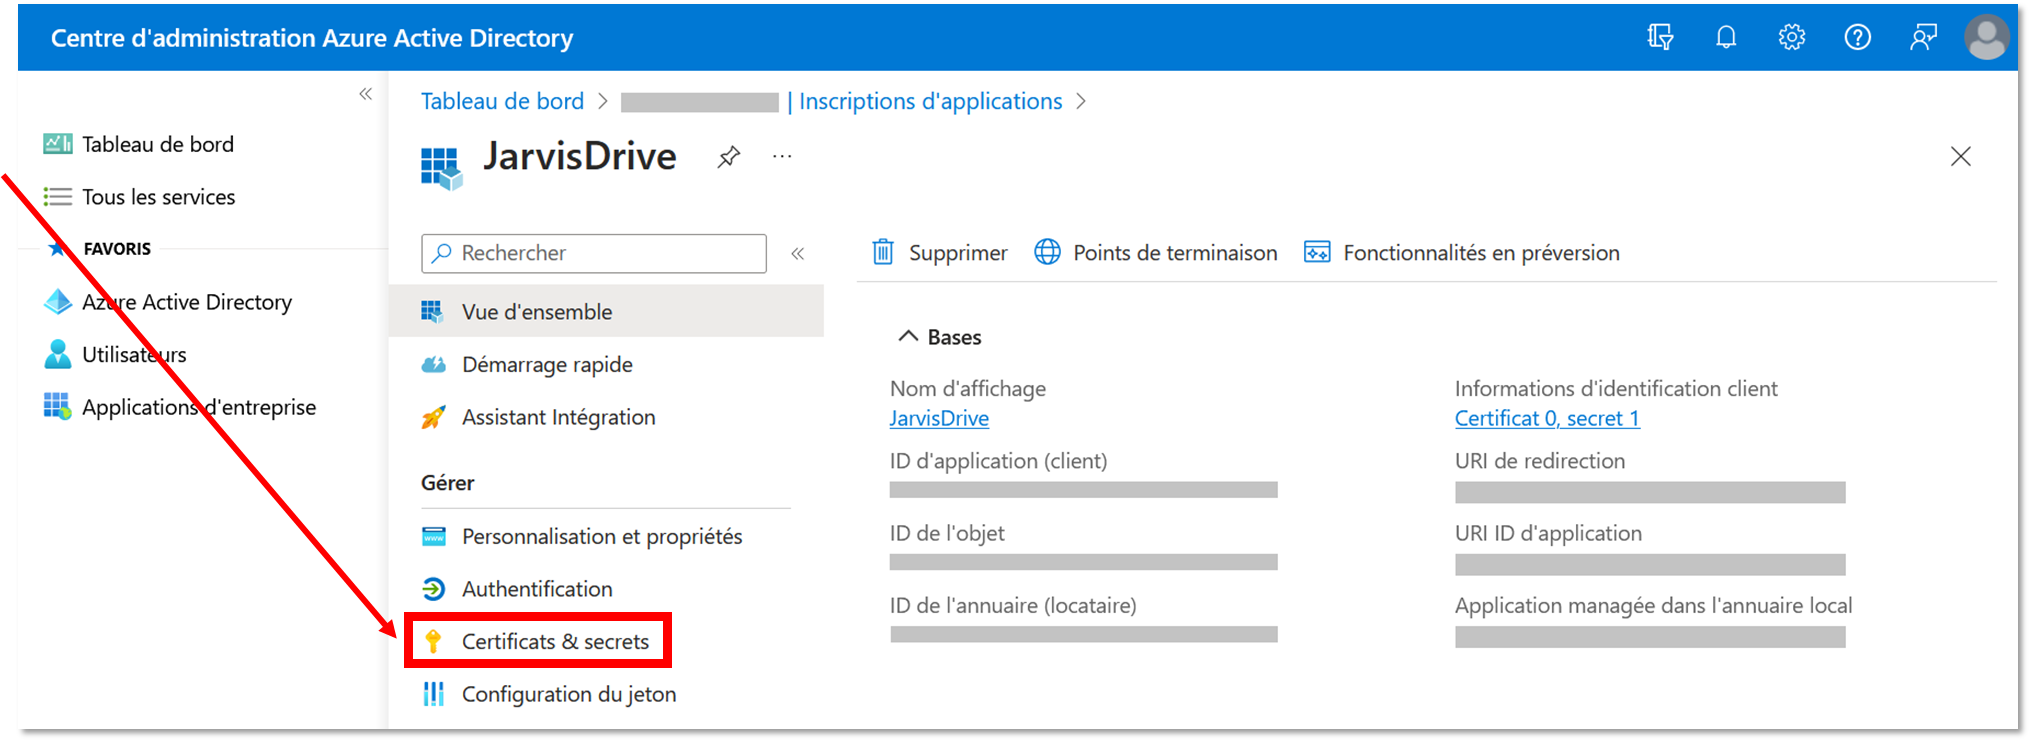This screenshot has width=2031, height=742.
Task: Open the JarvisDrive more options ellipsis
Action: [x=782, y=157]
